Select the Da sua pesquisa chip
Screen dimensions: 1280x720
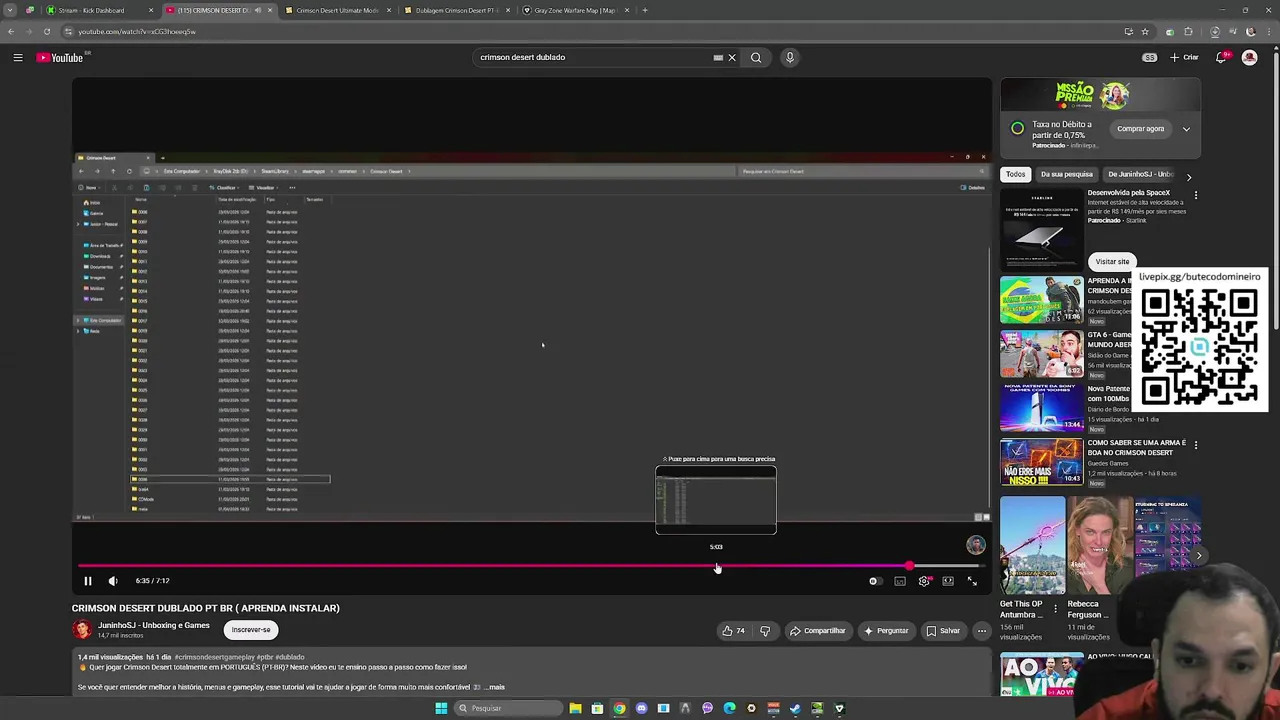(x=1067, y=174)
